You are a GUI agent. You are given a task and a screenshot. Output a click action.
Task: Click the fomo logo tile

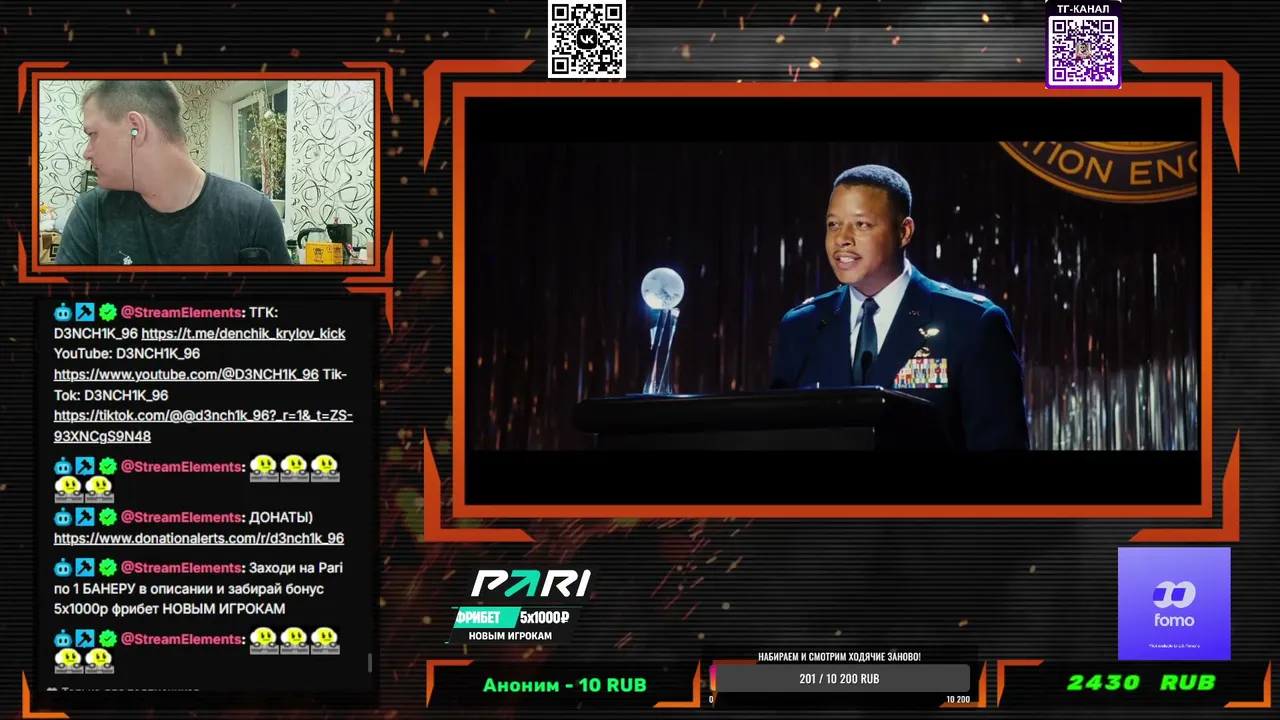pos(1174,603)
